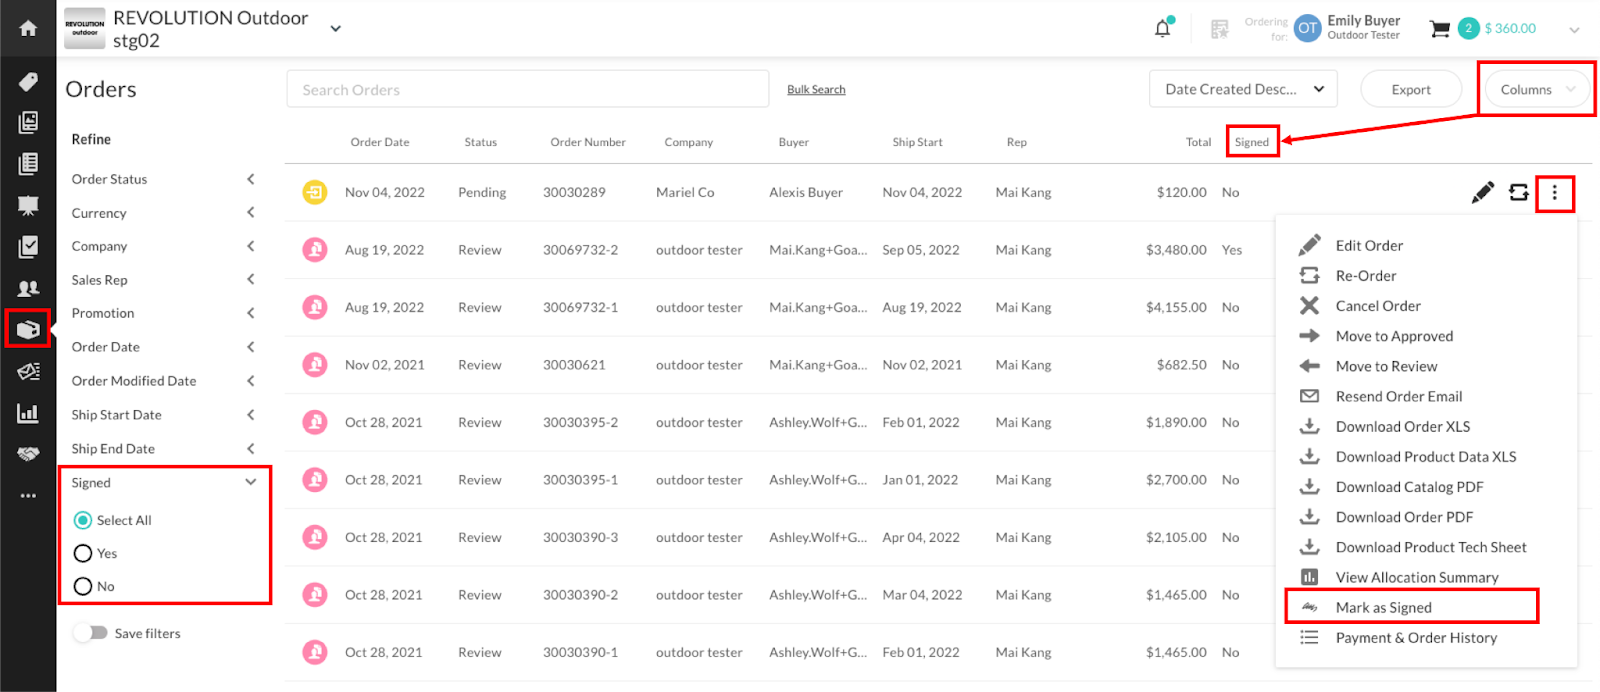Click the pencil edit icon on first order
This screenshot has width=1600, height=692.
click(x=1482, y=192)
